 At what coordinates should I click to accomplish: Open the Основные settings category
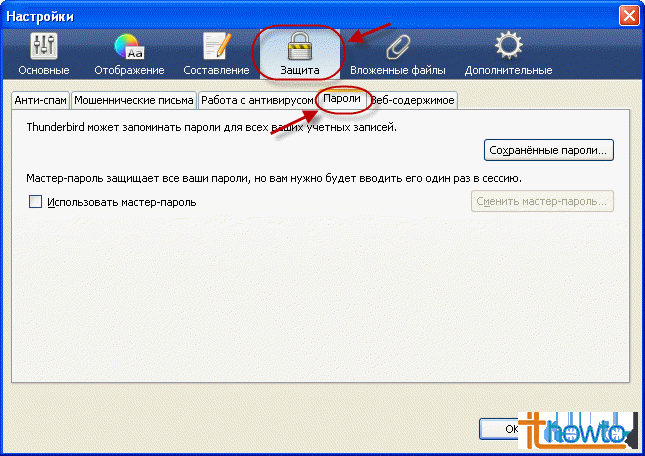pos(44,55)
